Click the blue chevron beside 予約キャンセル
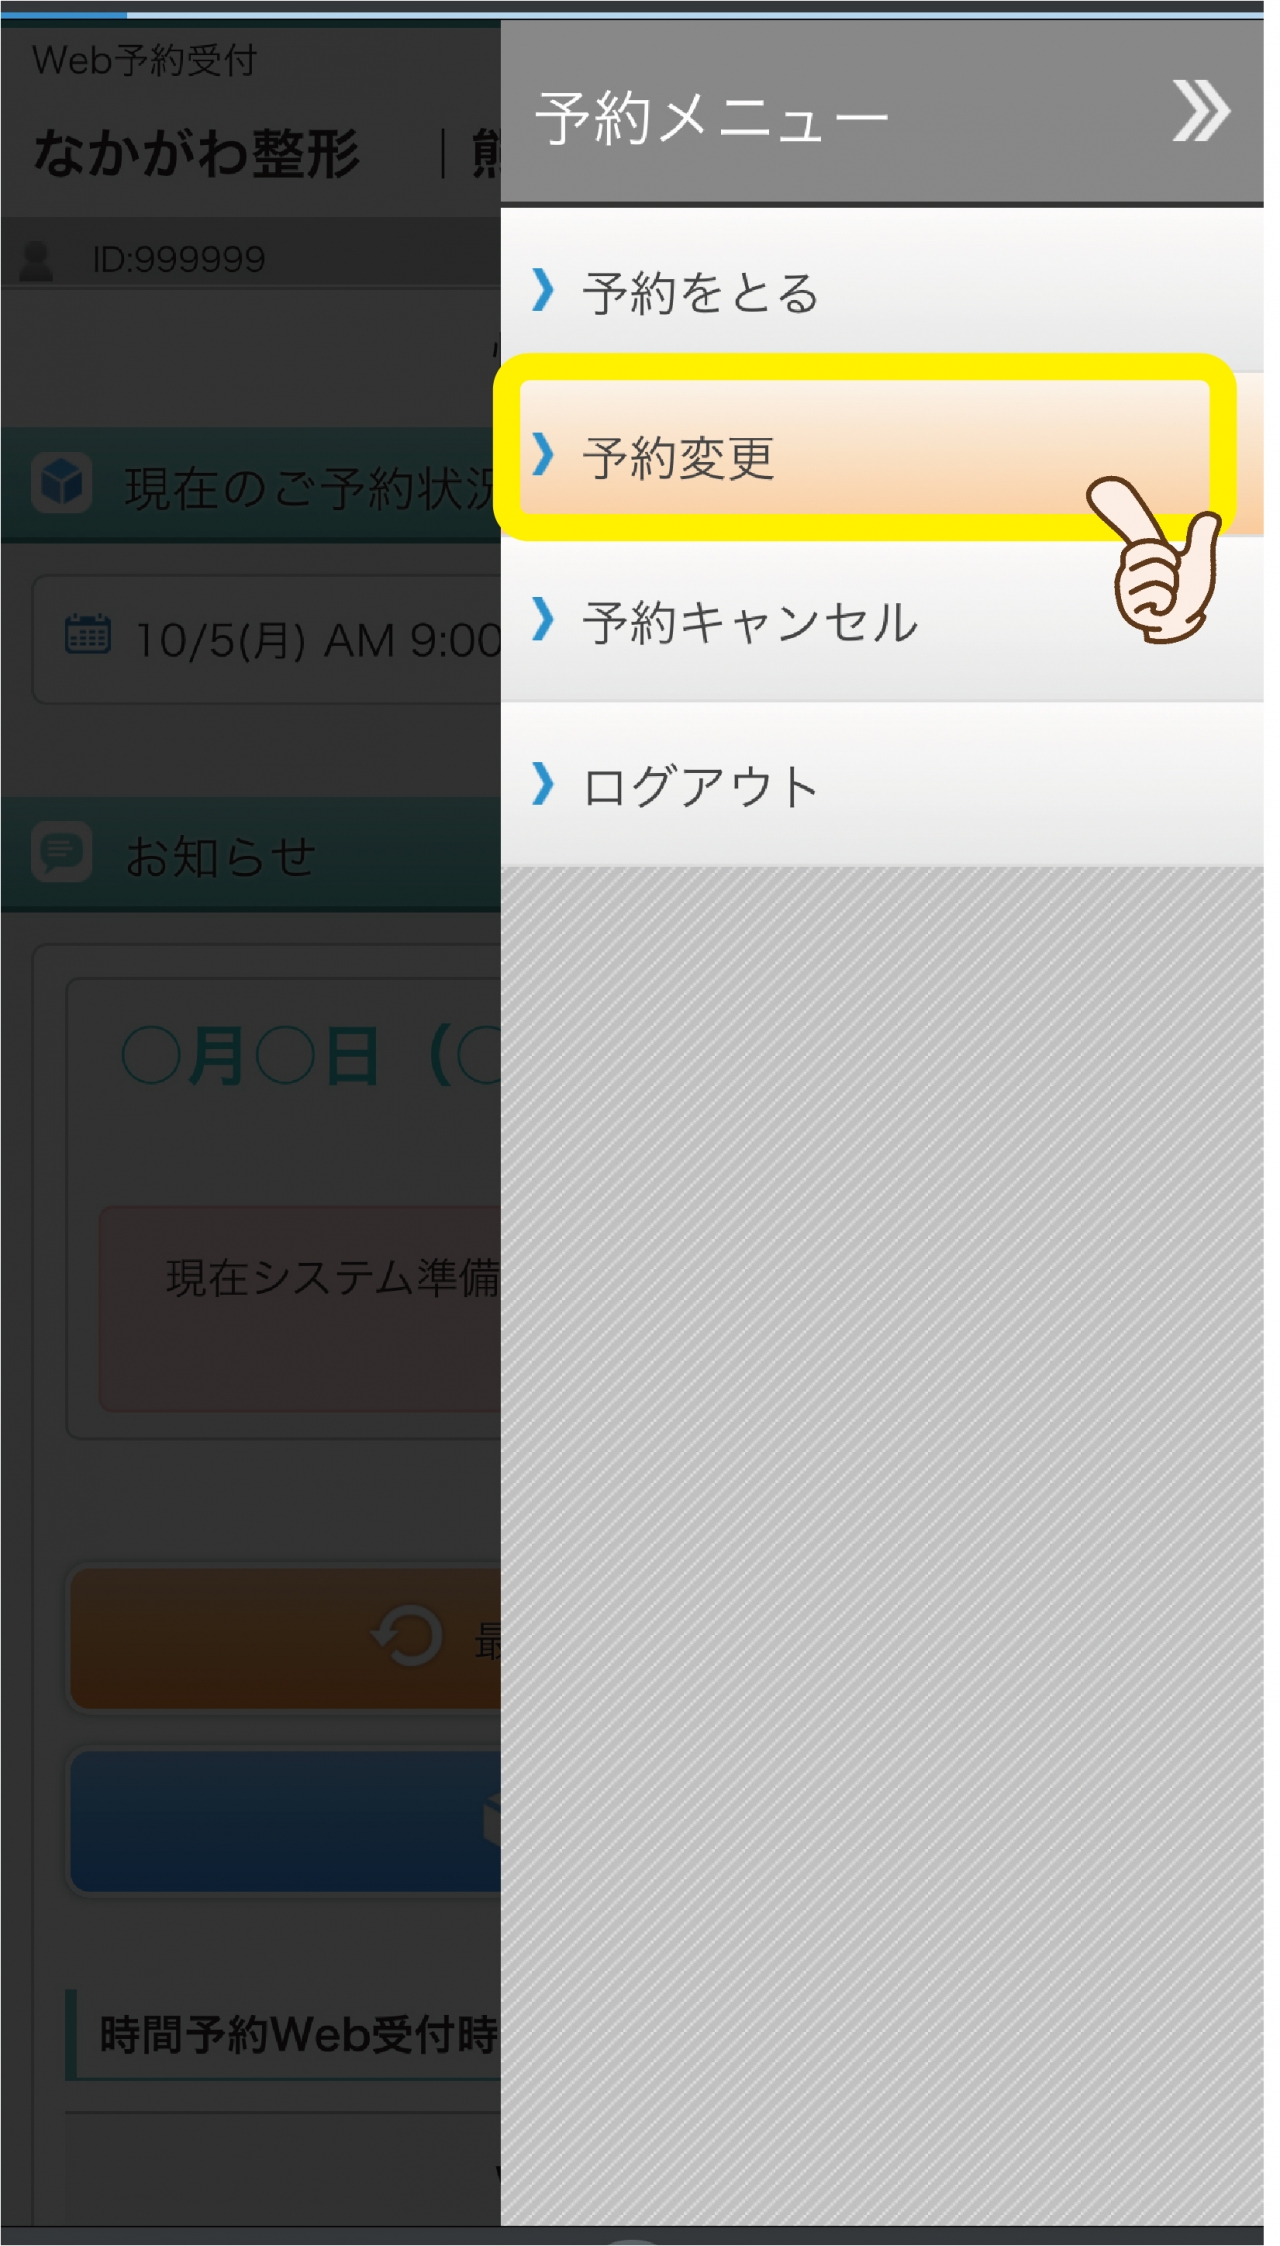Viewport: 1280px width, 2246px height. [x=543, y=619]
